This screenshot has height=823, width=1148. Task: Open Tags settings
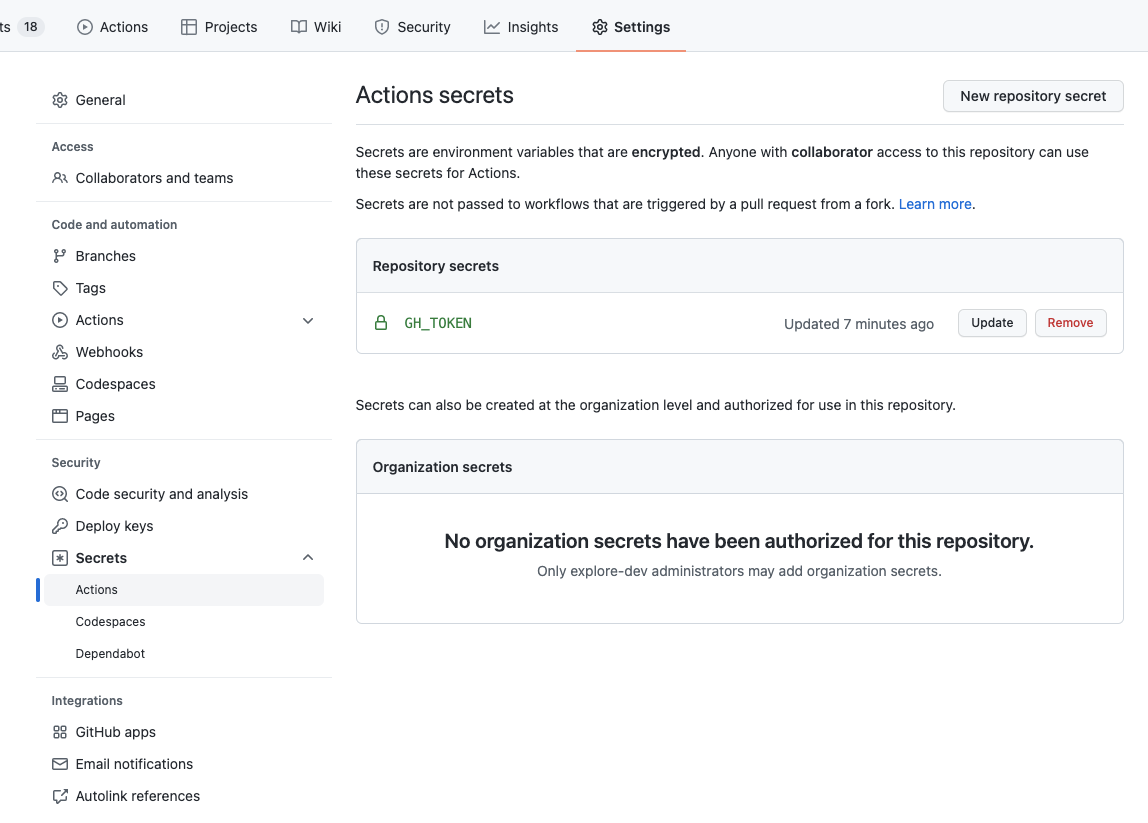[184, 288]
